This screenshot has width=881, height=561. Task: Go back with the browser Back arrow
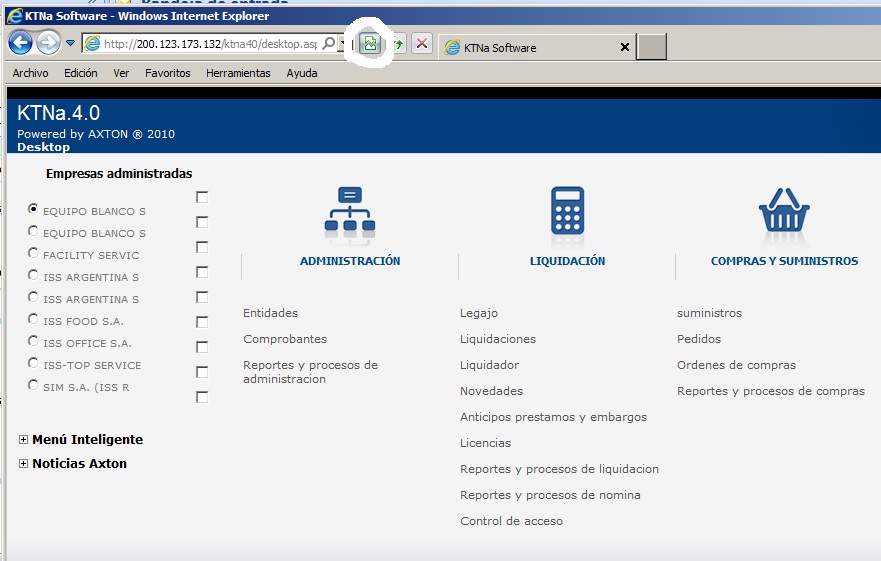(21, 43)
